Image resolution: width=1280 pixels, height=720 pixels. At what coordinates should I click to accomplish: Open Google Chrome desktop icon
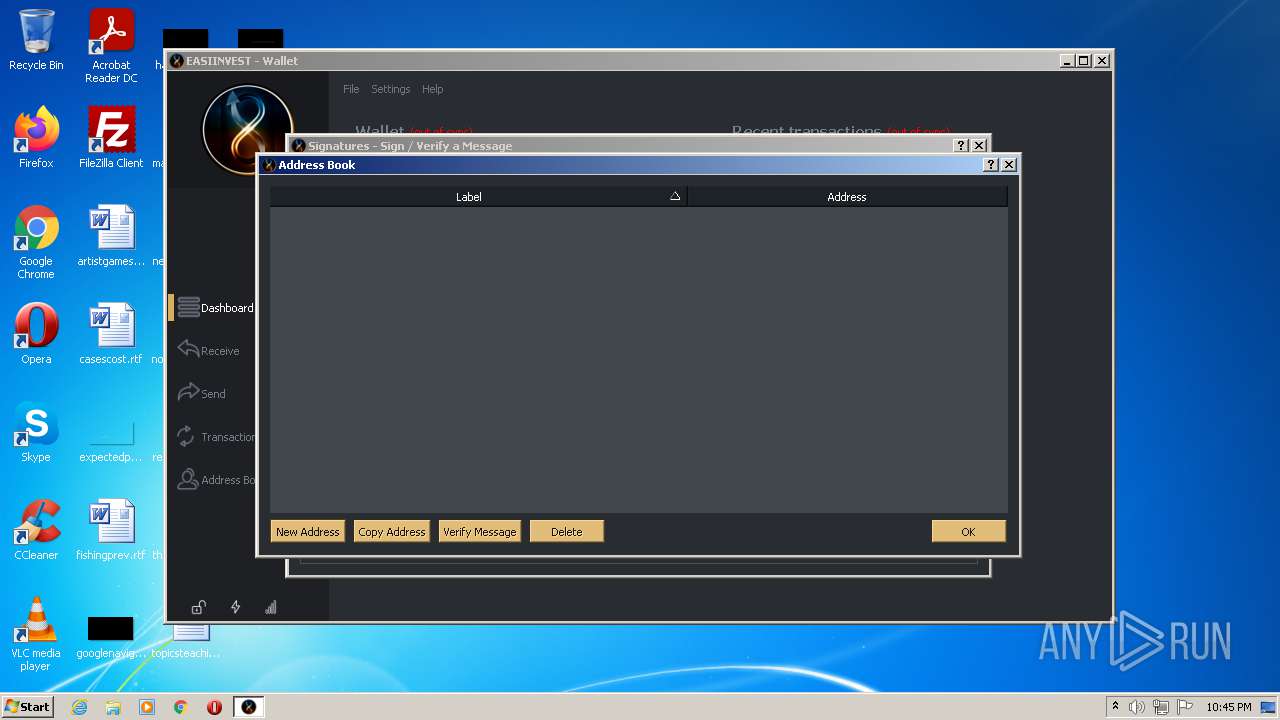(x=36, y=242)
